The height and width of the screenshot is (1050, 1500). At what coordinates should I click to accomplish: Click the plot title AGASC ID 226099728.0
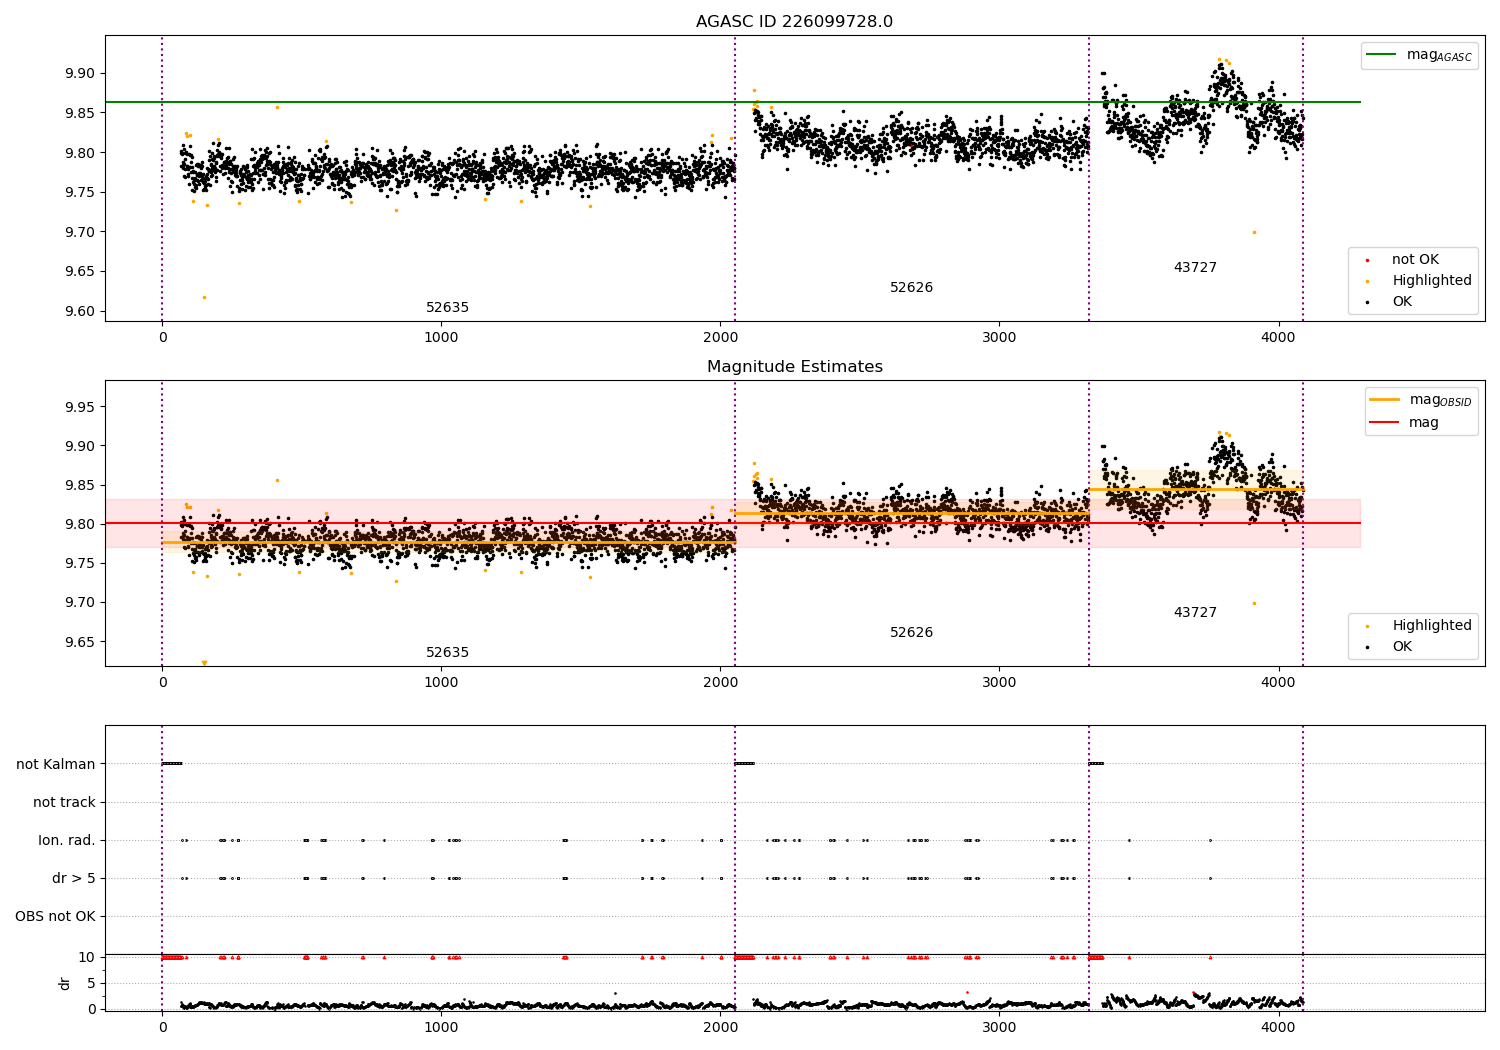794,22
